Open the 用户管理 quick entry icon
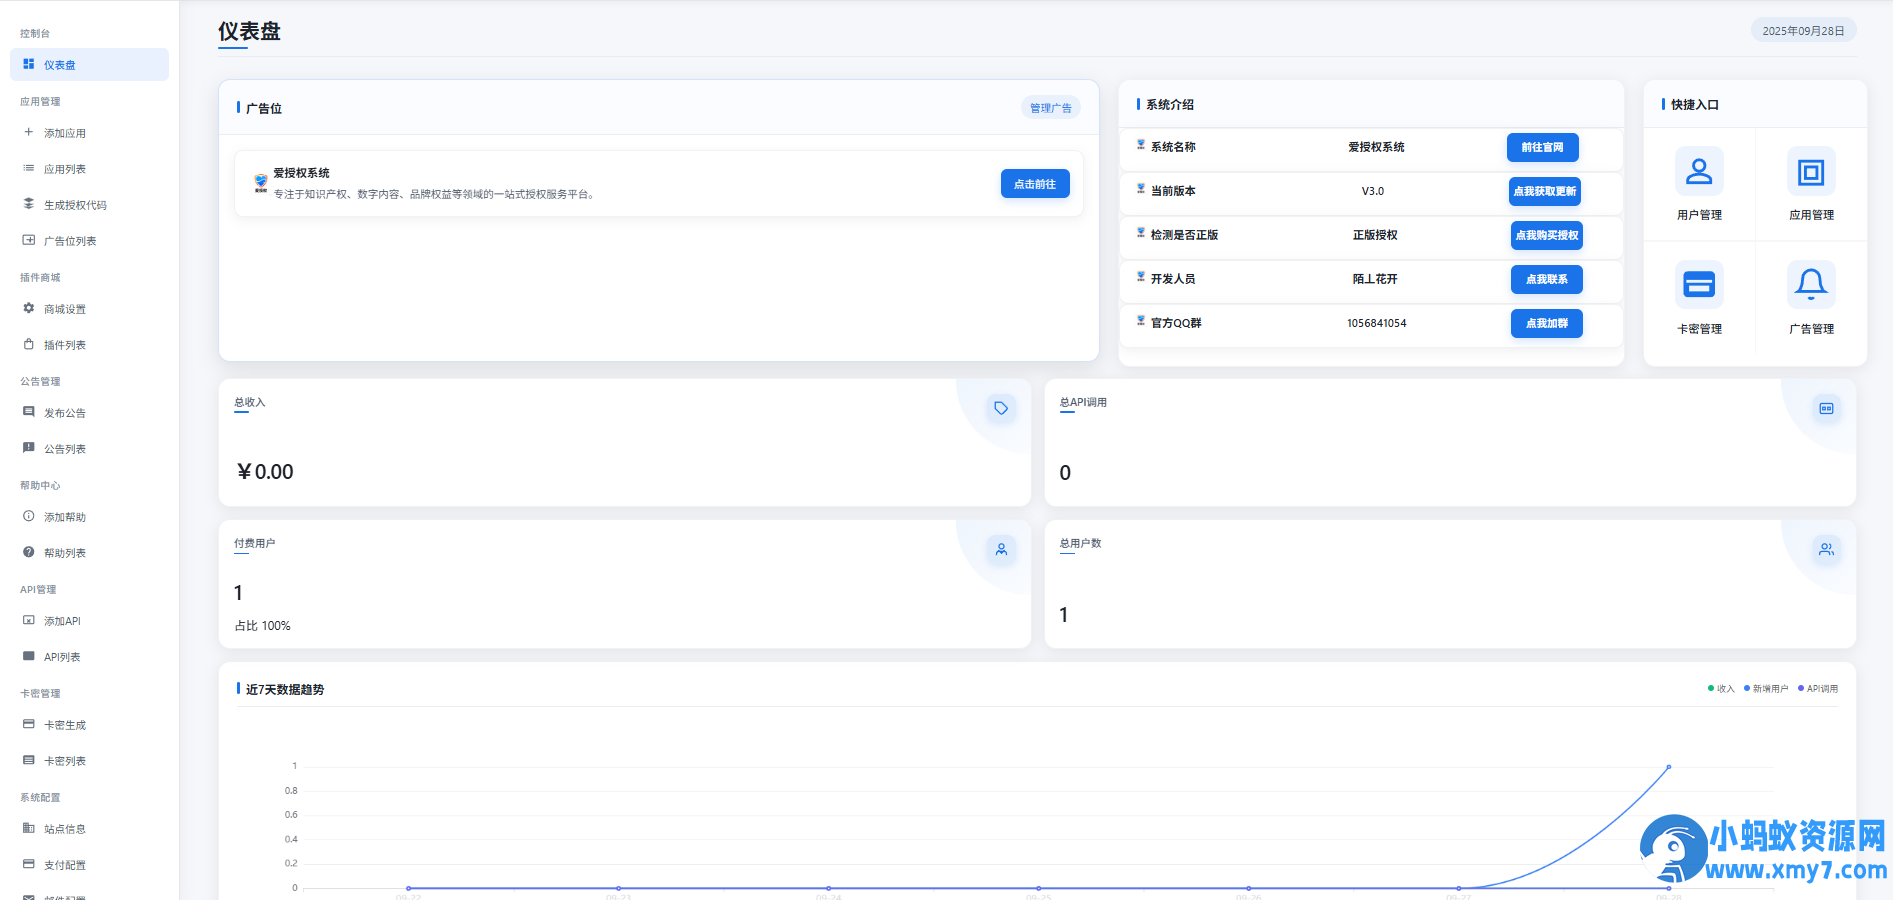 click(1698, 172)
